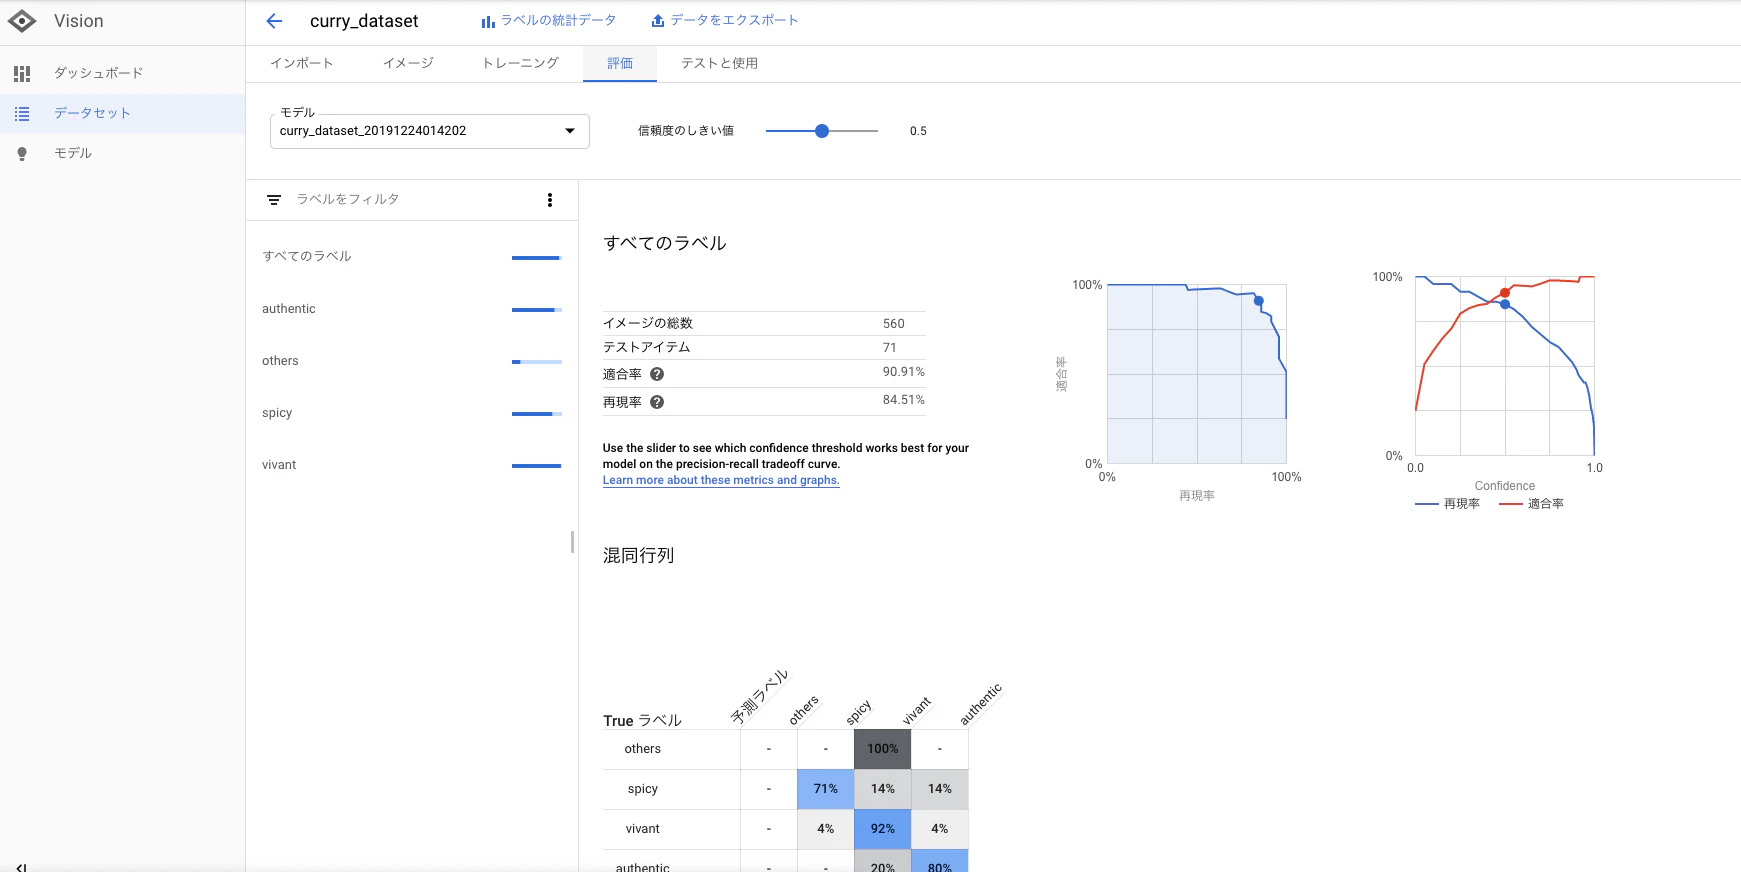Image resolution: width=1741 pixels, height=872 pixels.
Task: Go back using the left arrow
Action: click(x=274, y=21)
